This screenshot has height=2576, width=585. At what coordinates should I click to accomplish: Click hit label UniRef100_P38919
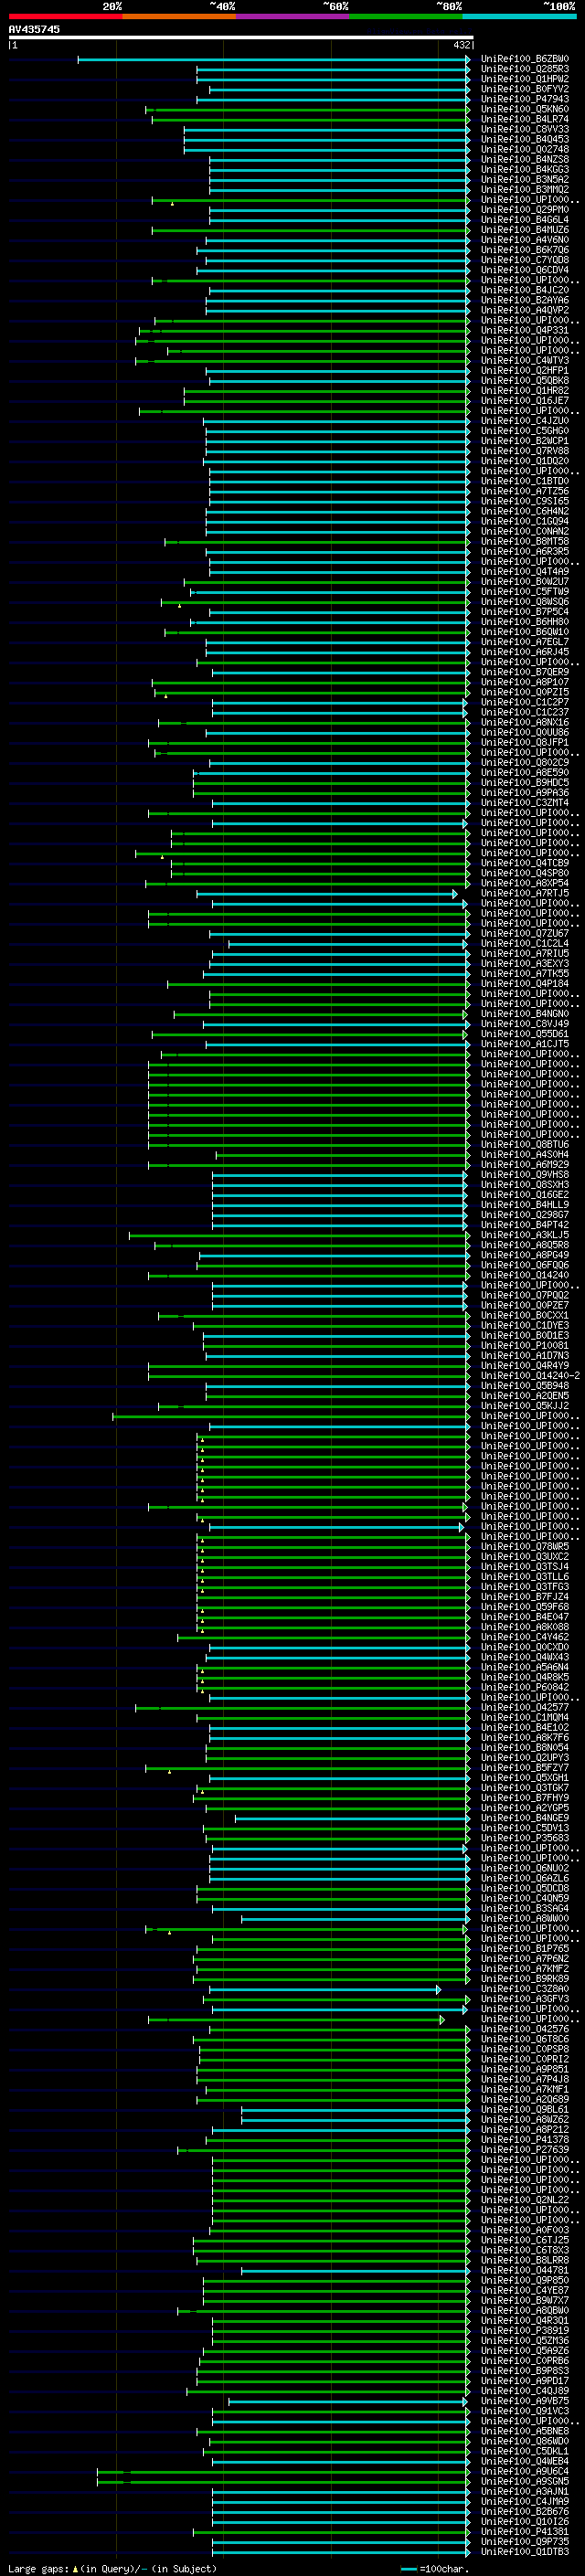pos(525,2331)
